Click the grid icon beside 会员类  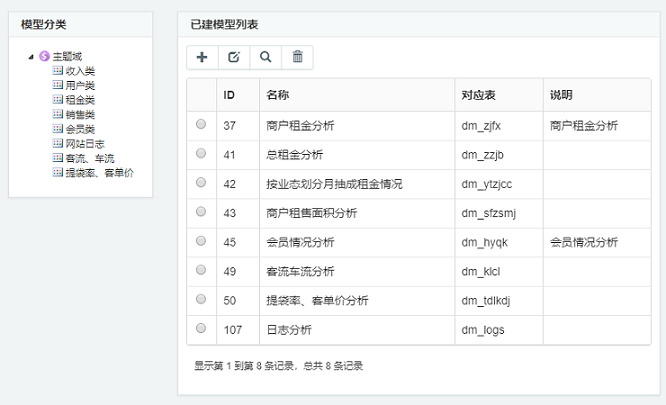click(58, 128)
